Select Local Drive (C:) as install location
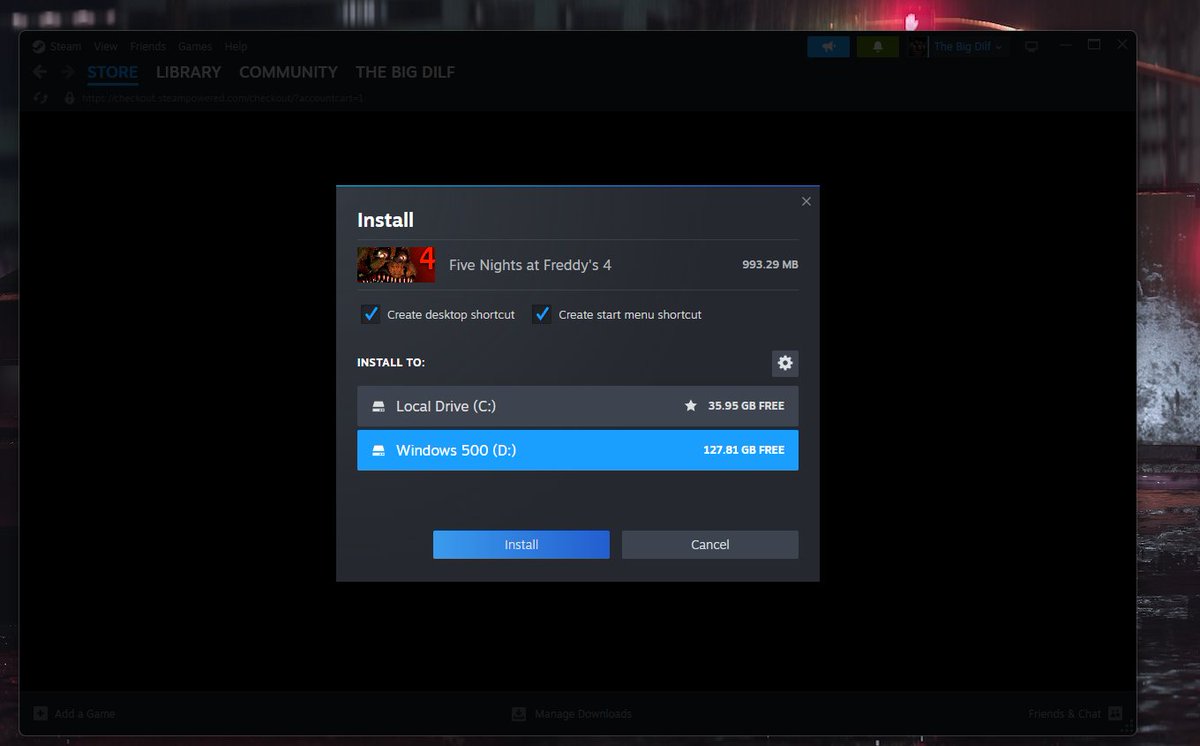Screen dimensions: 1200x746 (577, 406)
